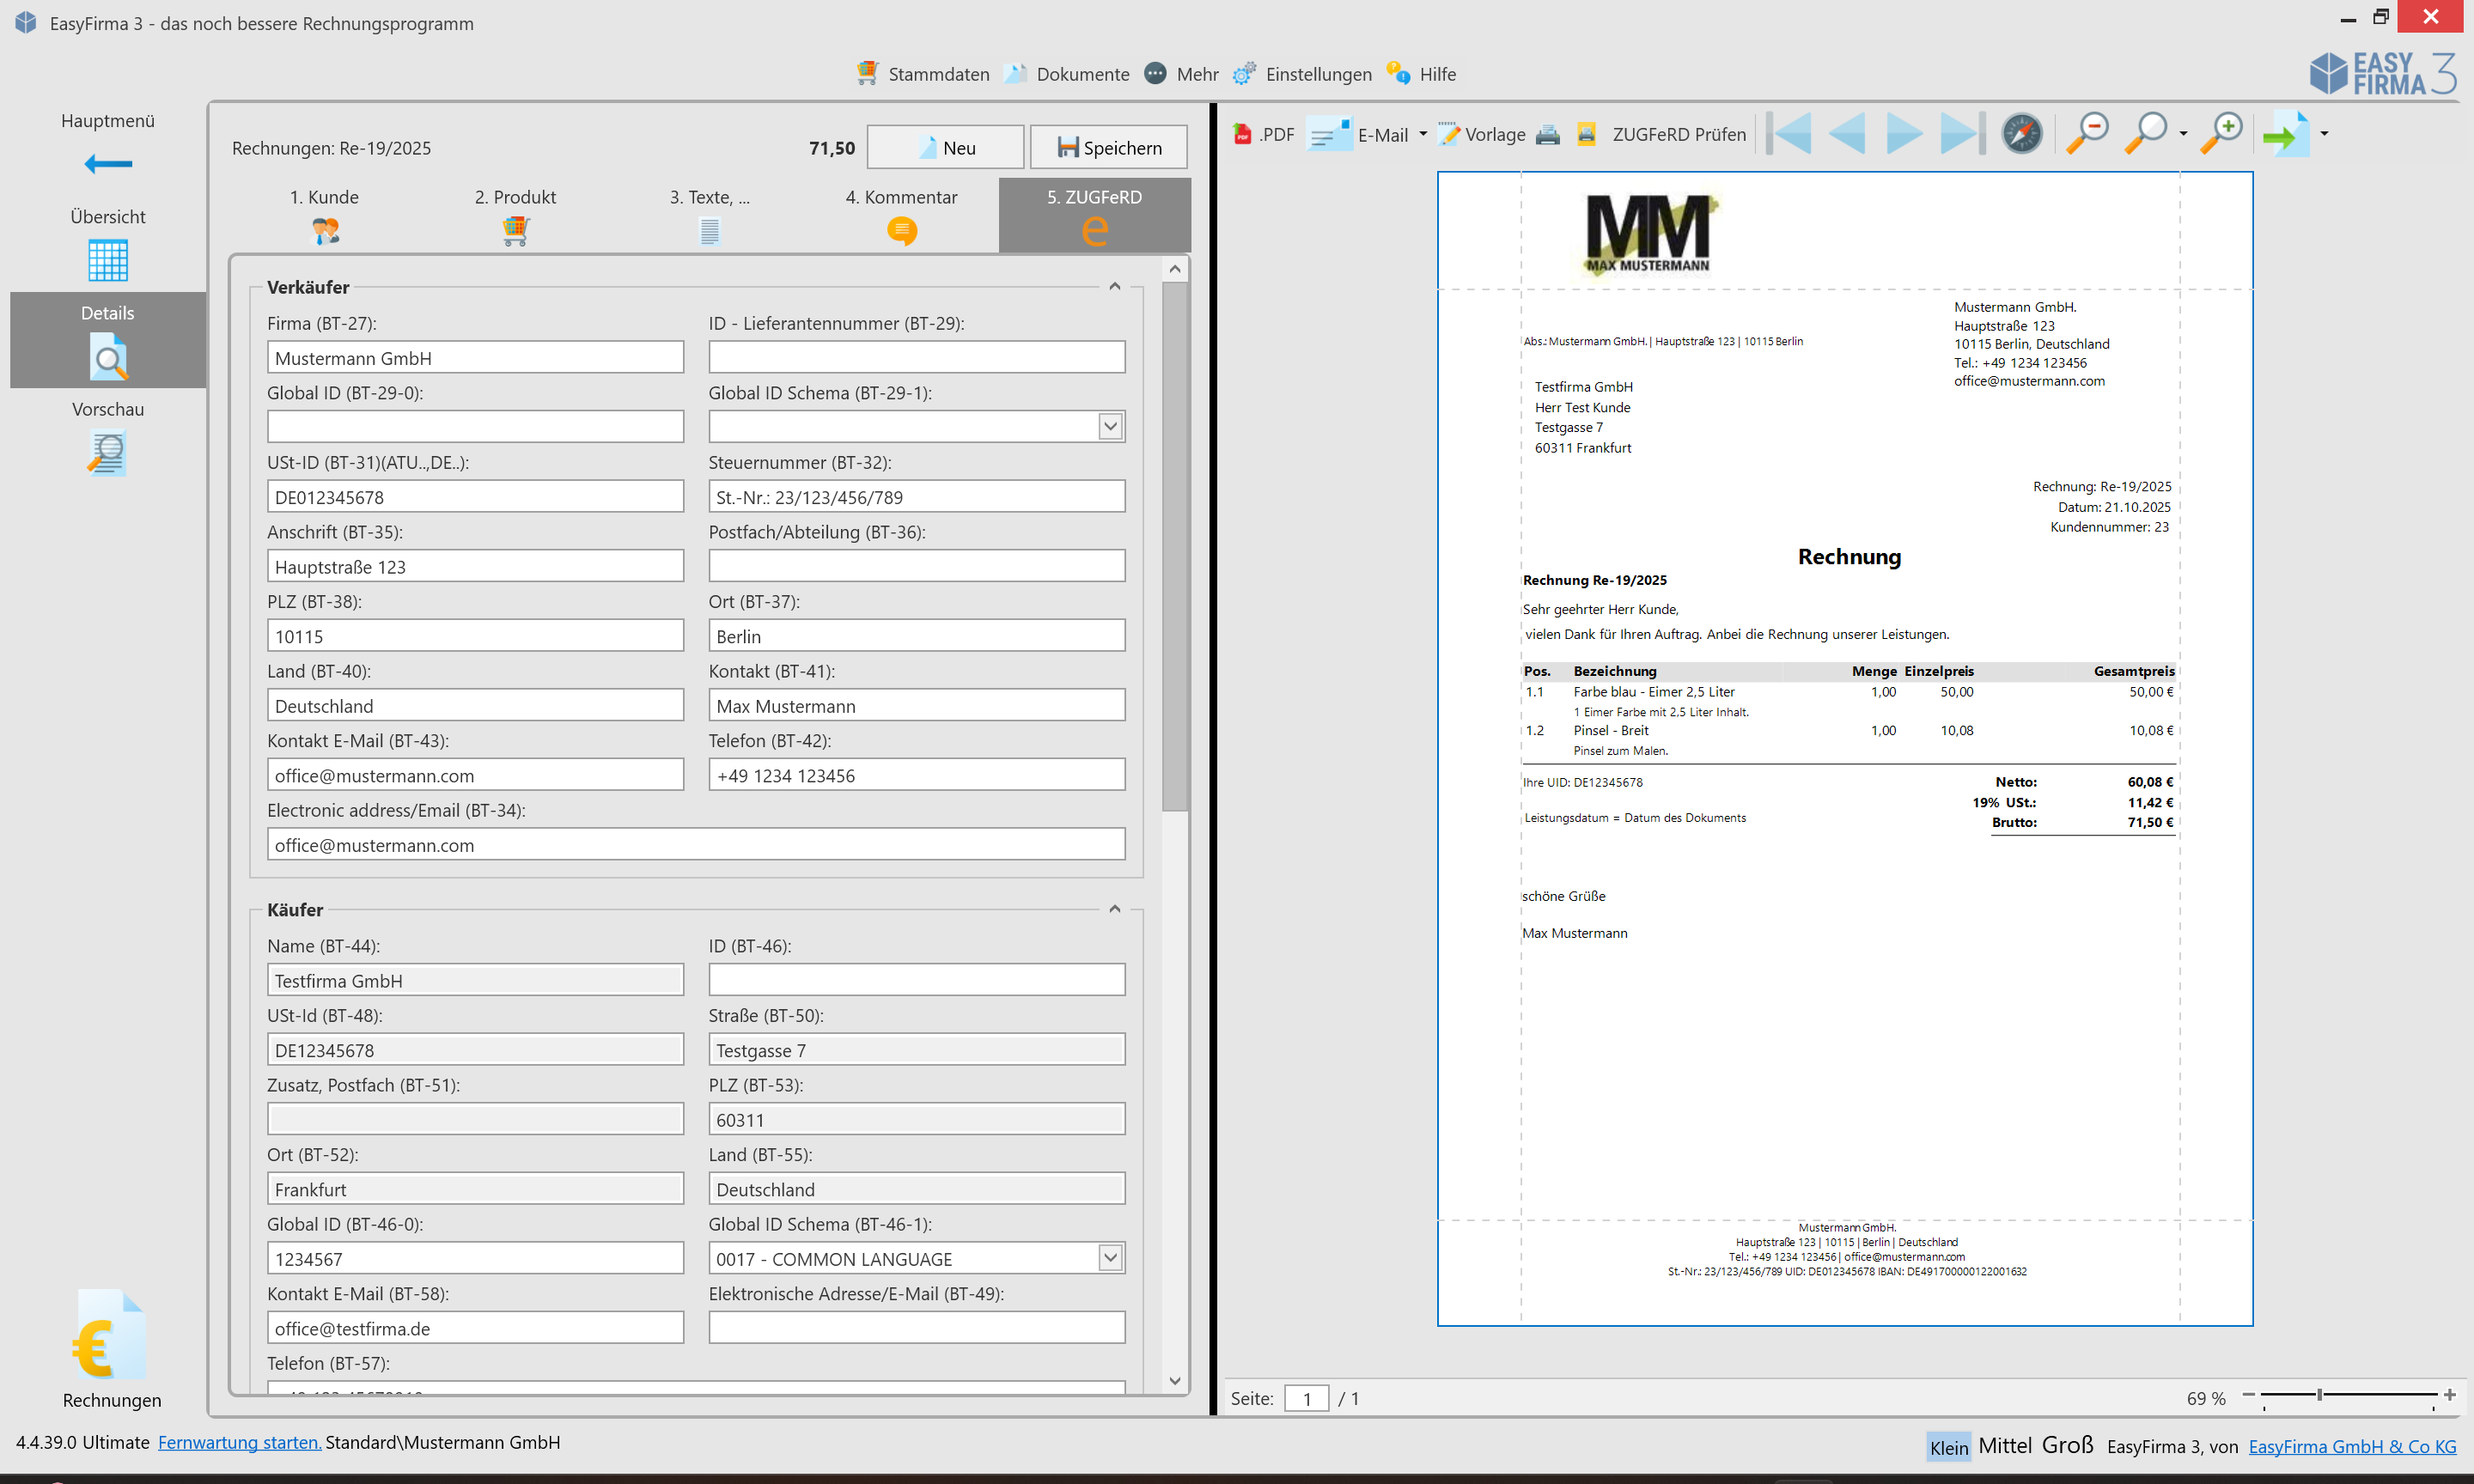Select Groß font size option

tap(2067, 1446)
